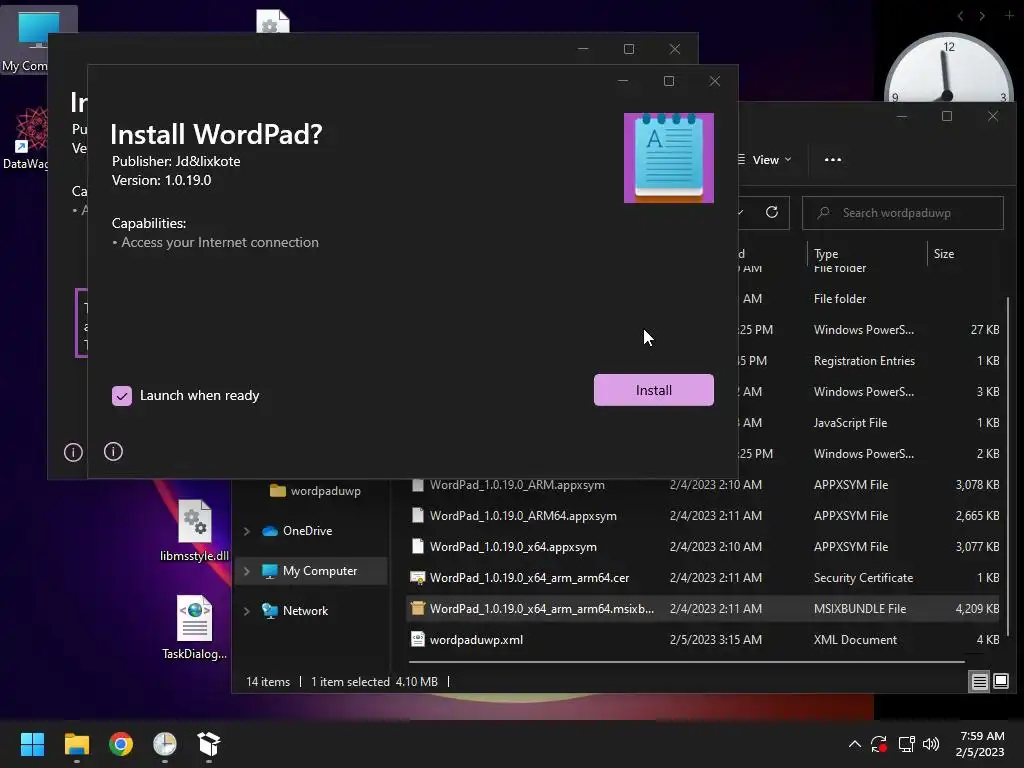The width and height of the screenshot is (1024, 768).
Task: Click the Explorer vertical scrollbar
Action: point(1009,466)
